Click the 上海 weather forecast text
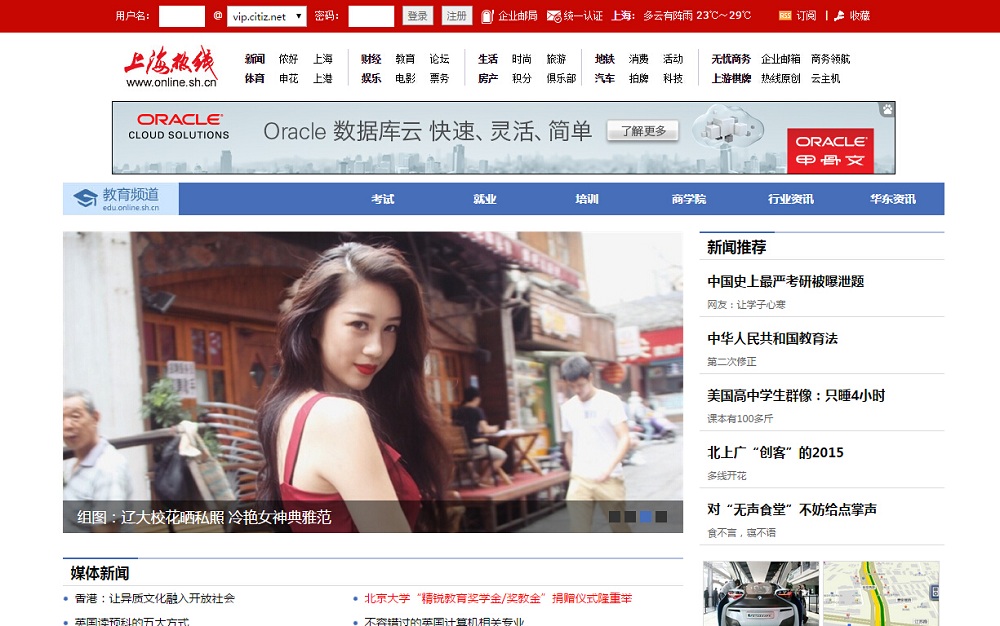 coord(681,16)
